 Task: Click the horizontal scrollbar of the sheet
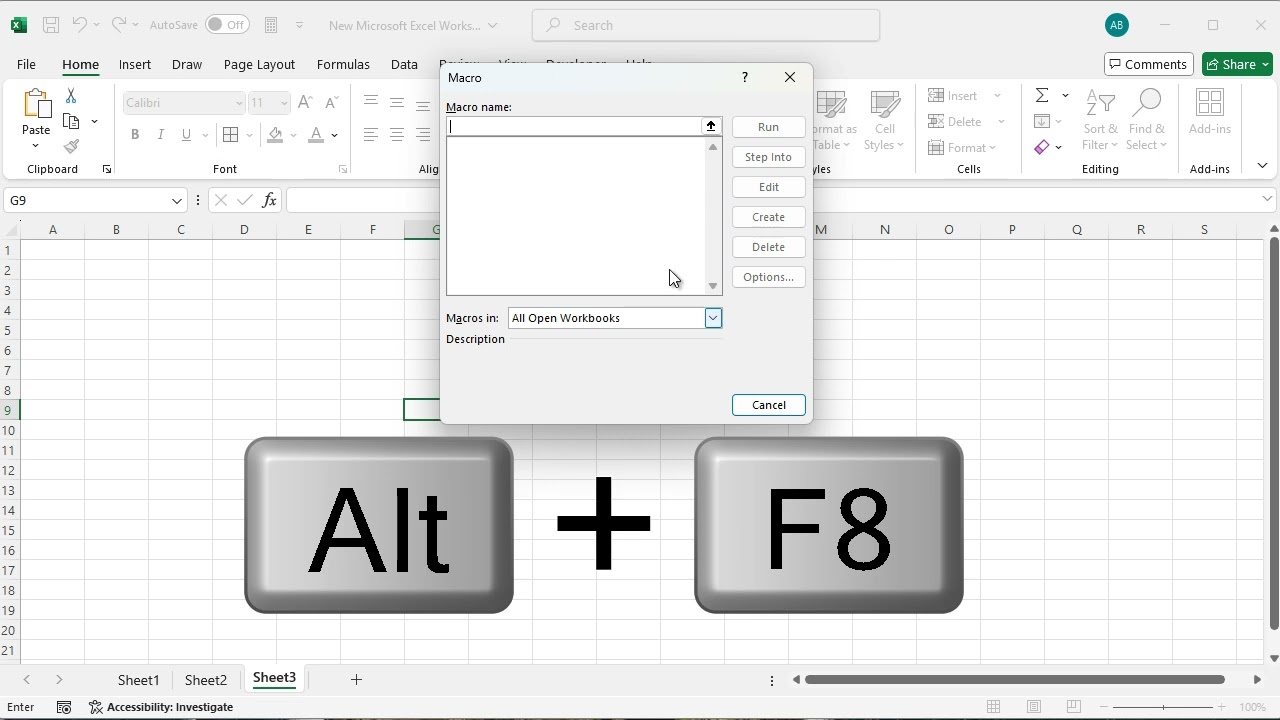point(1014,680)
